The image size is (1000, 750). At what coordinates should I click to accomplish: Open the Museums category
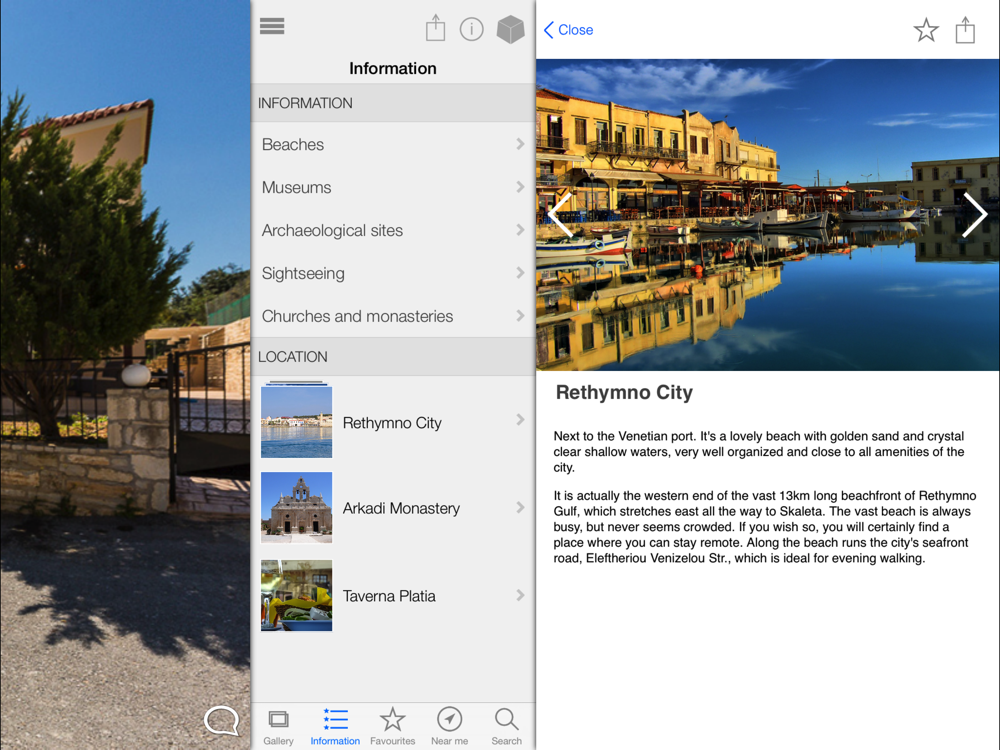(393, 187)
